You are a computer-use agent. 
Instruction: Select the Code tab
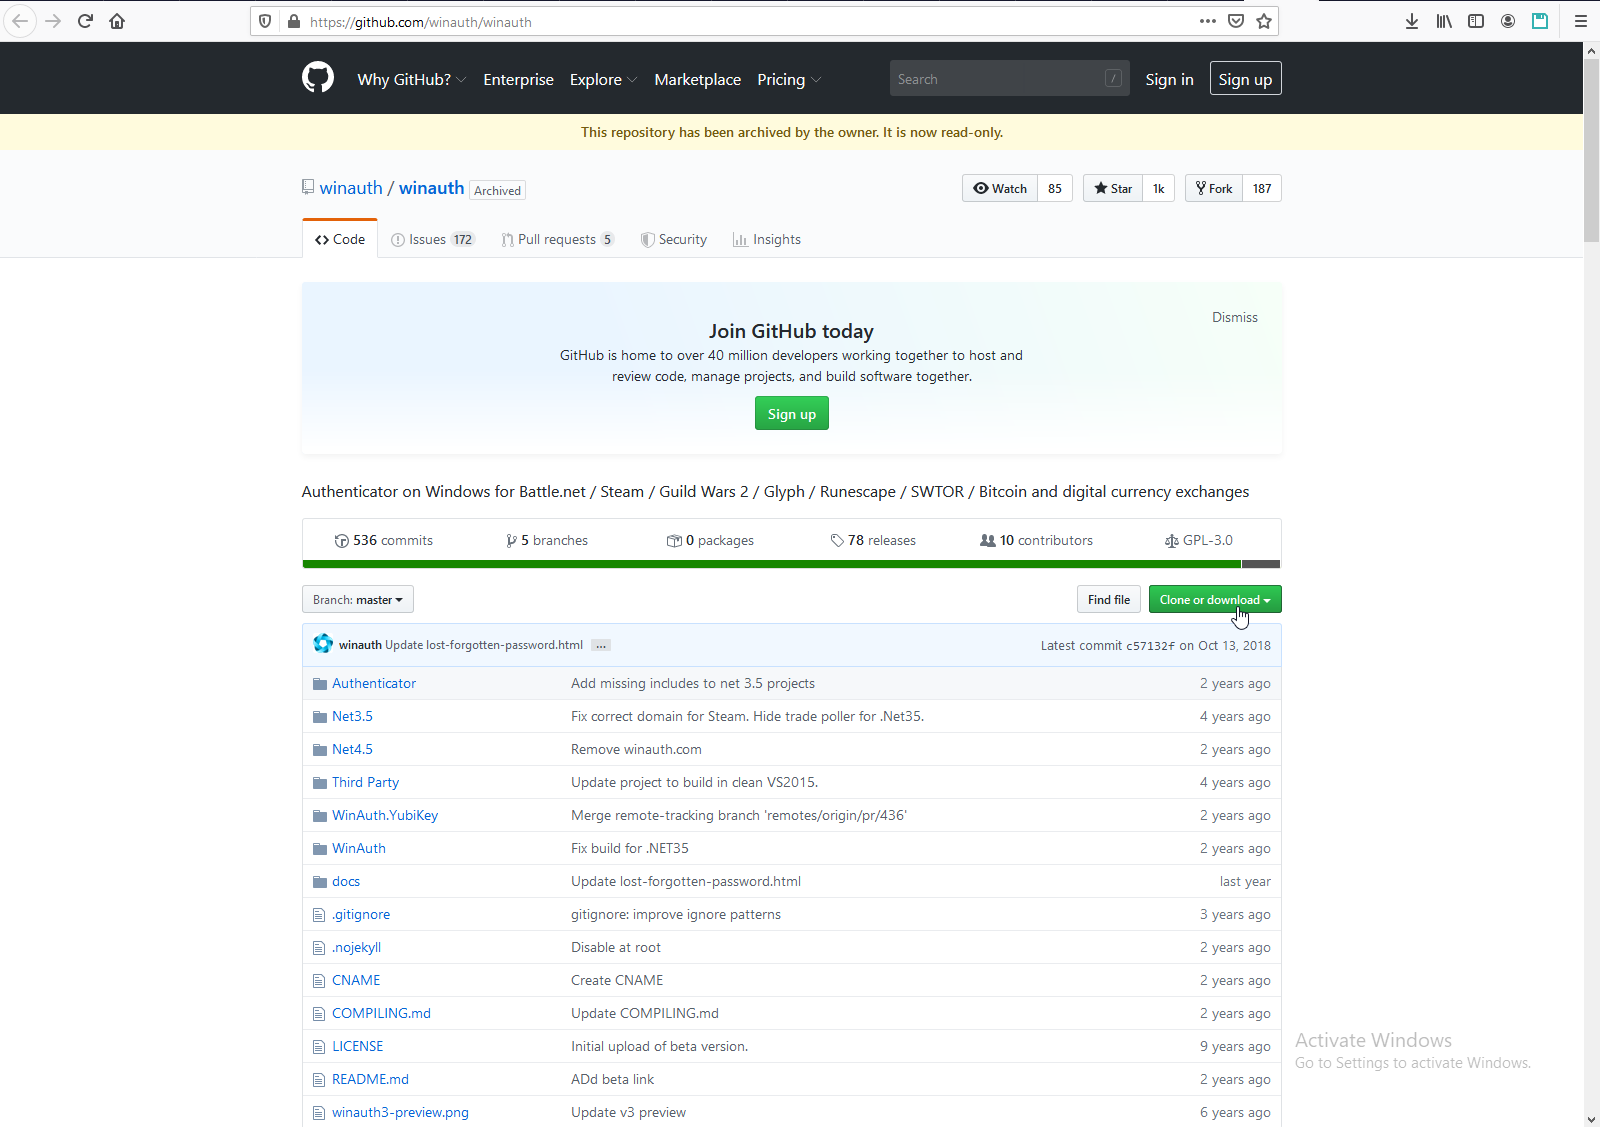[x=340, y=239]
